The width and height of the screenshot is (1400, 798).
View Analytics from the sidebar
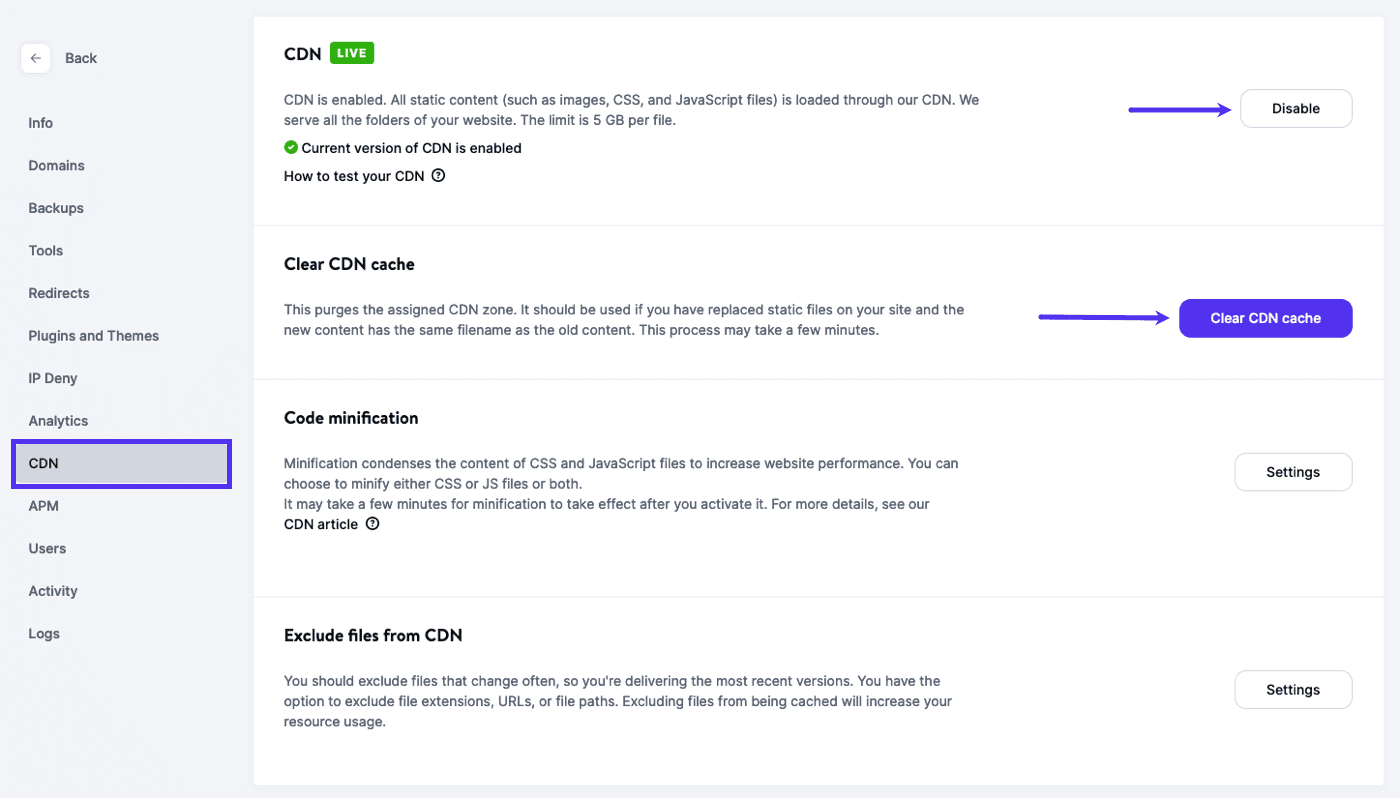[x=57, y=420]
